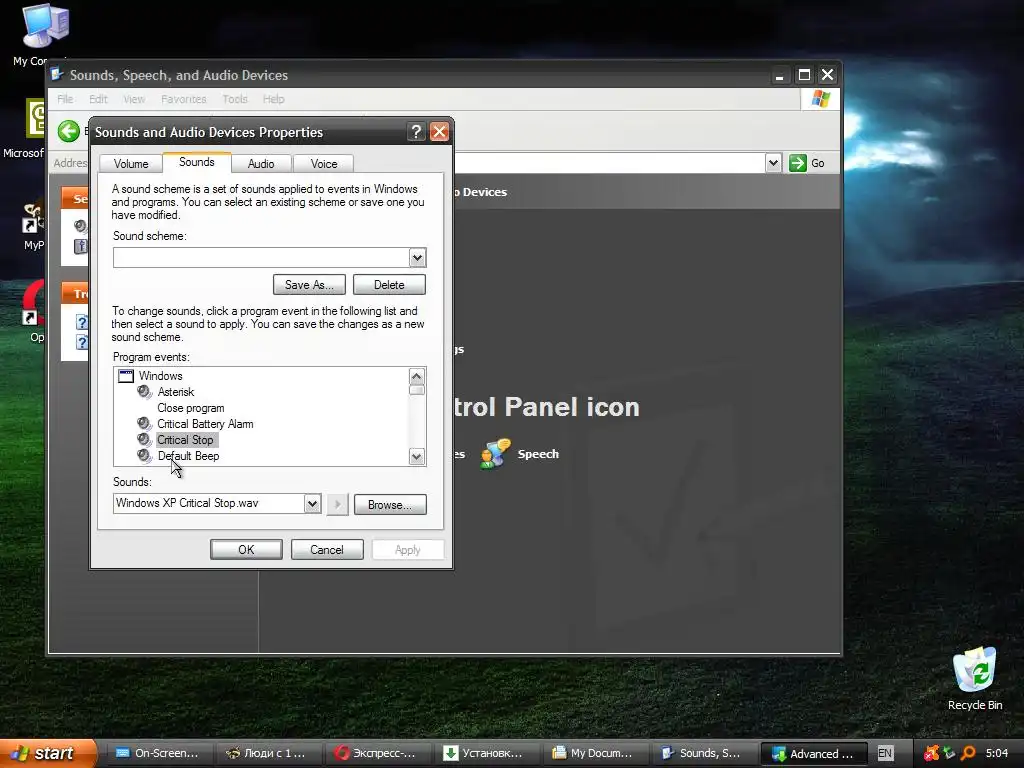The height and width of the screenshot is (768, 1024).
Task: Click the Critical Battery Alarm speaker icon
Action: [144, 424]
